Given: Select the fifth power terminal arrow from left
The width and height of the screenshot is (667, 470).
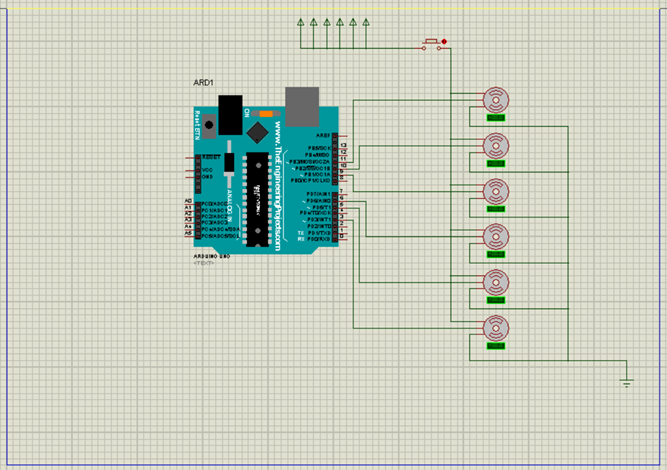Looking at the screenshot, I should pyautogui.click(x=353, y=22).
